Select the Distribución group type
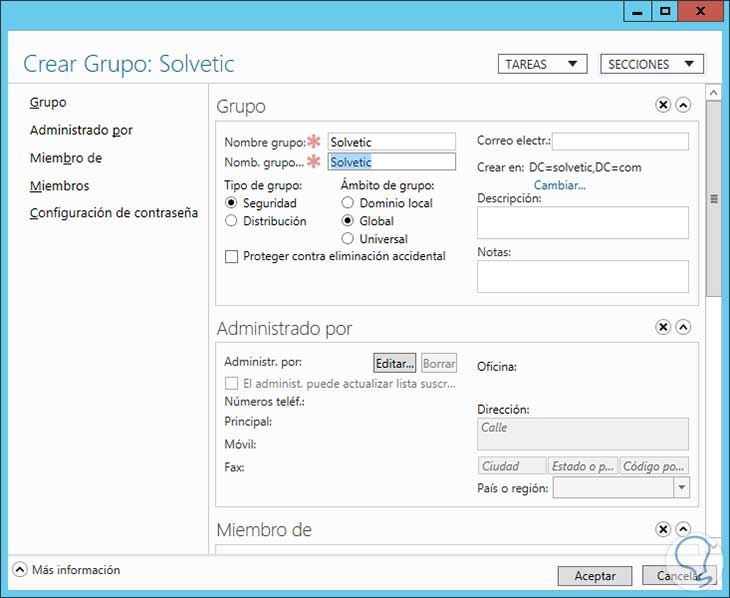The height and width of the screenshot is (598, 730). tap(231, 221)
